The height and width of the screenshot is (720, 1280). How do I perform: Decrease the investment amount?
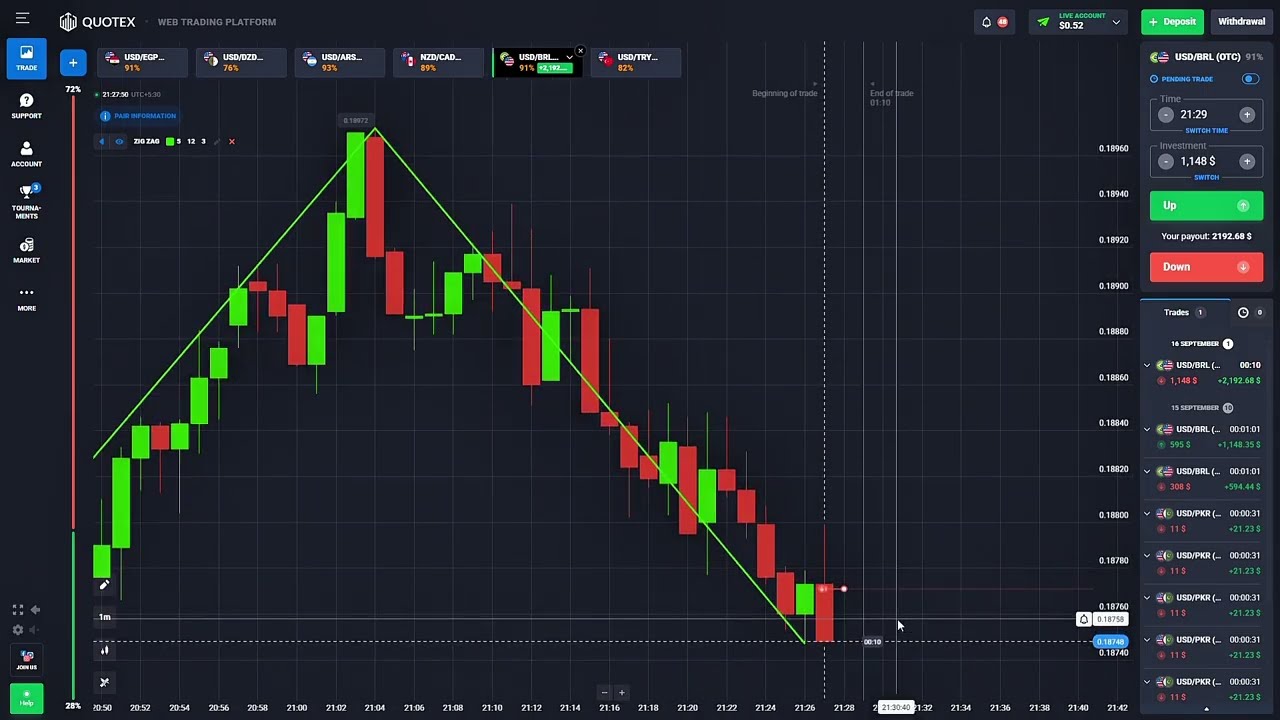point(1165,161)
